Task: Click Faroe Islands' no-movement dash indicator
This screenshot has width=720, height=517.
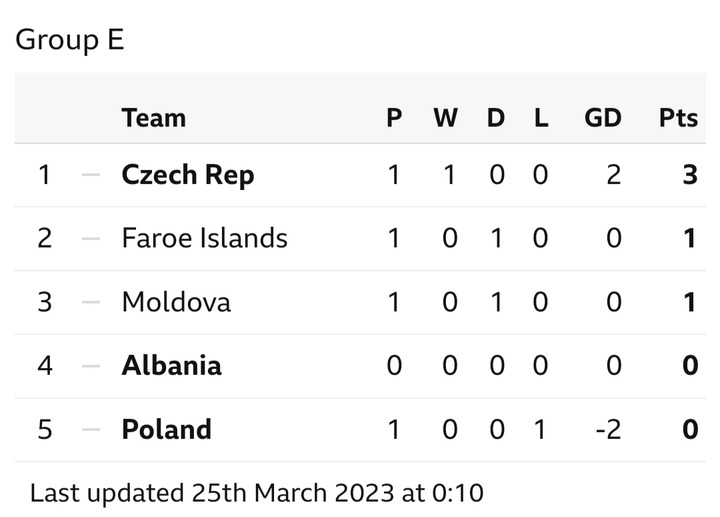Action: 91,238
